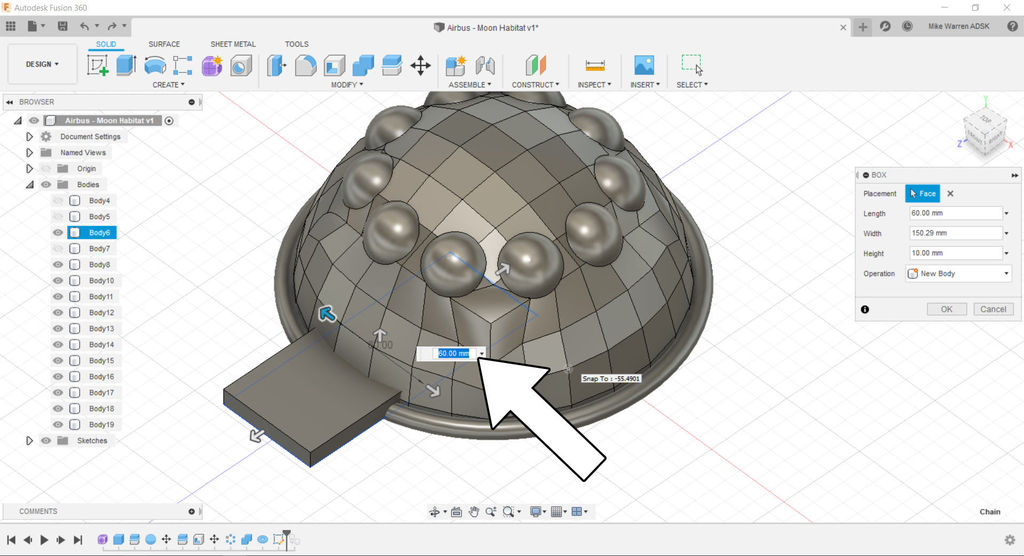1024x556 pixels.
Task: Toggle visibility of the Bodies folder
Action: coord(46,185)
